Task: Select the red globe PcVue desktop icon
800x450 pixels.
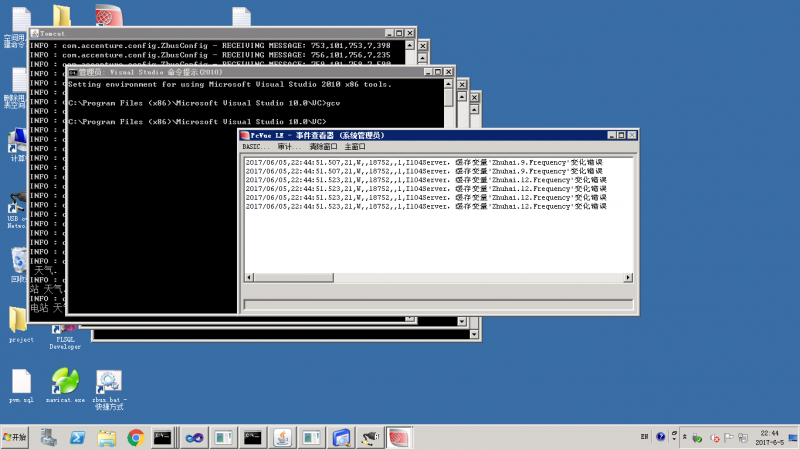Action: [x=109, y=15]
